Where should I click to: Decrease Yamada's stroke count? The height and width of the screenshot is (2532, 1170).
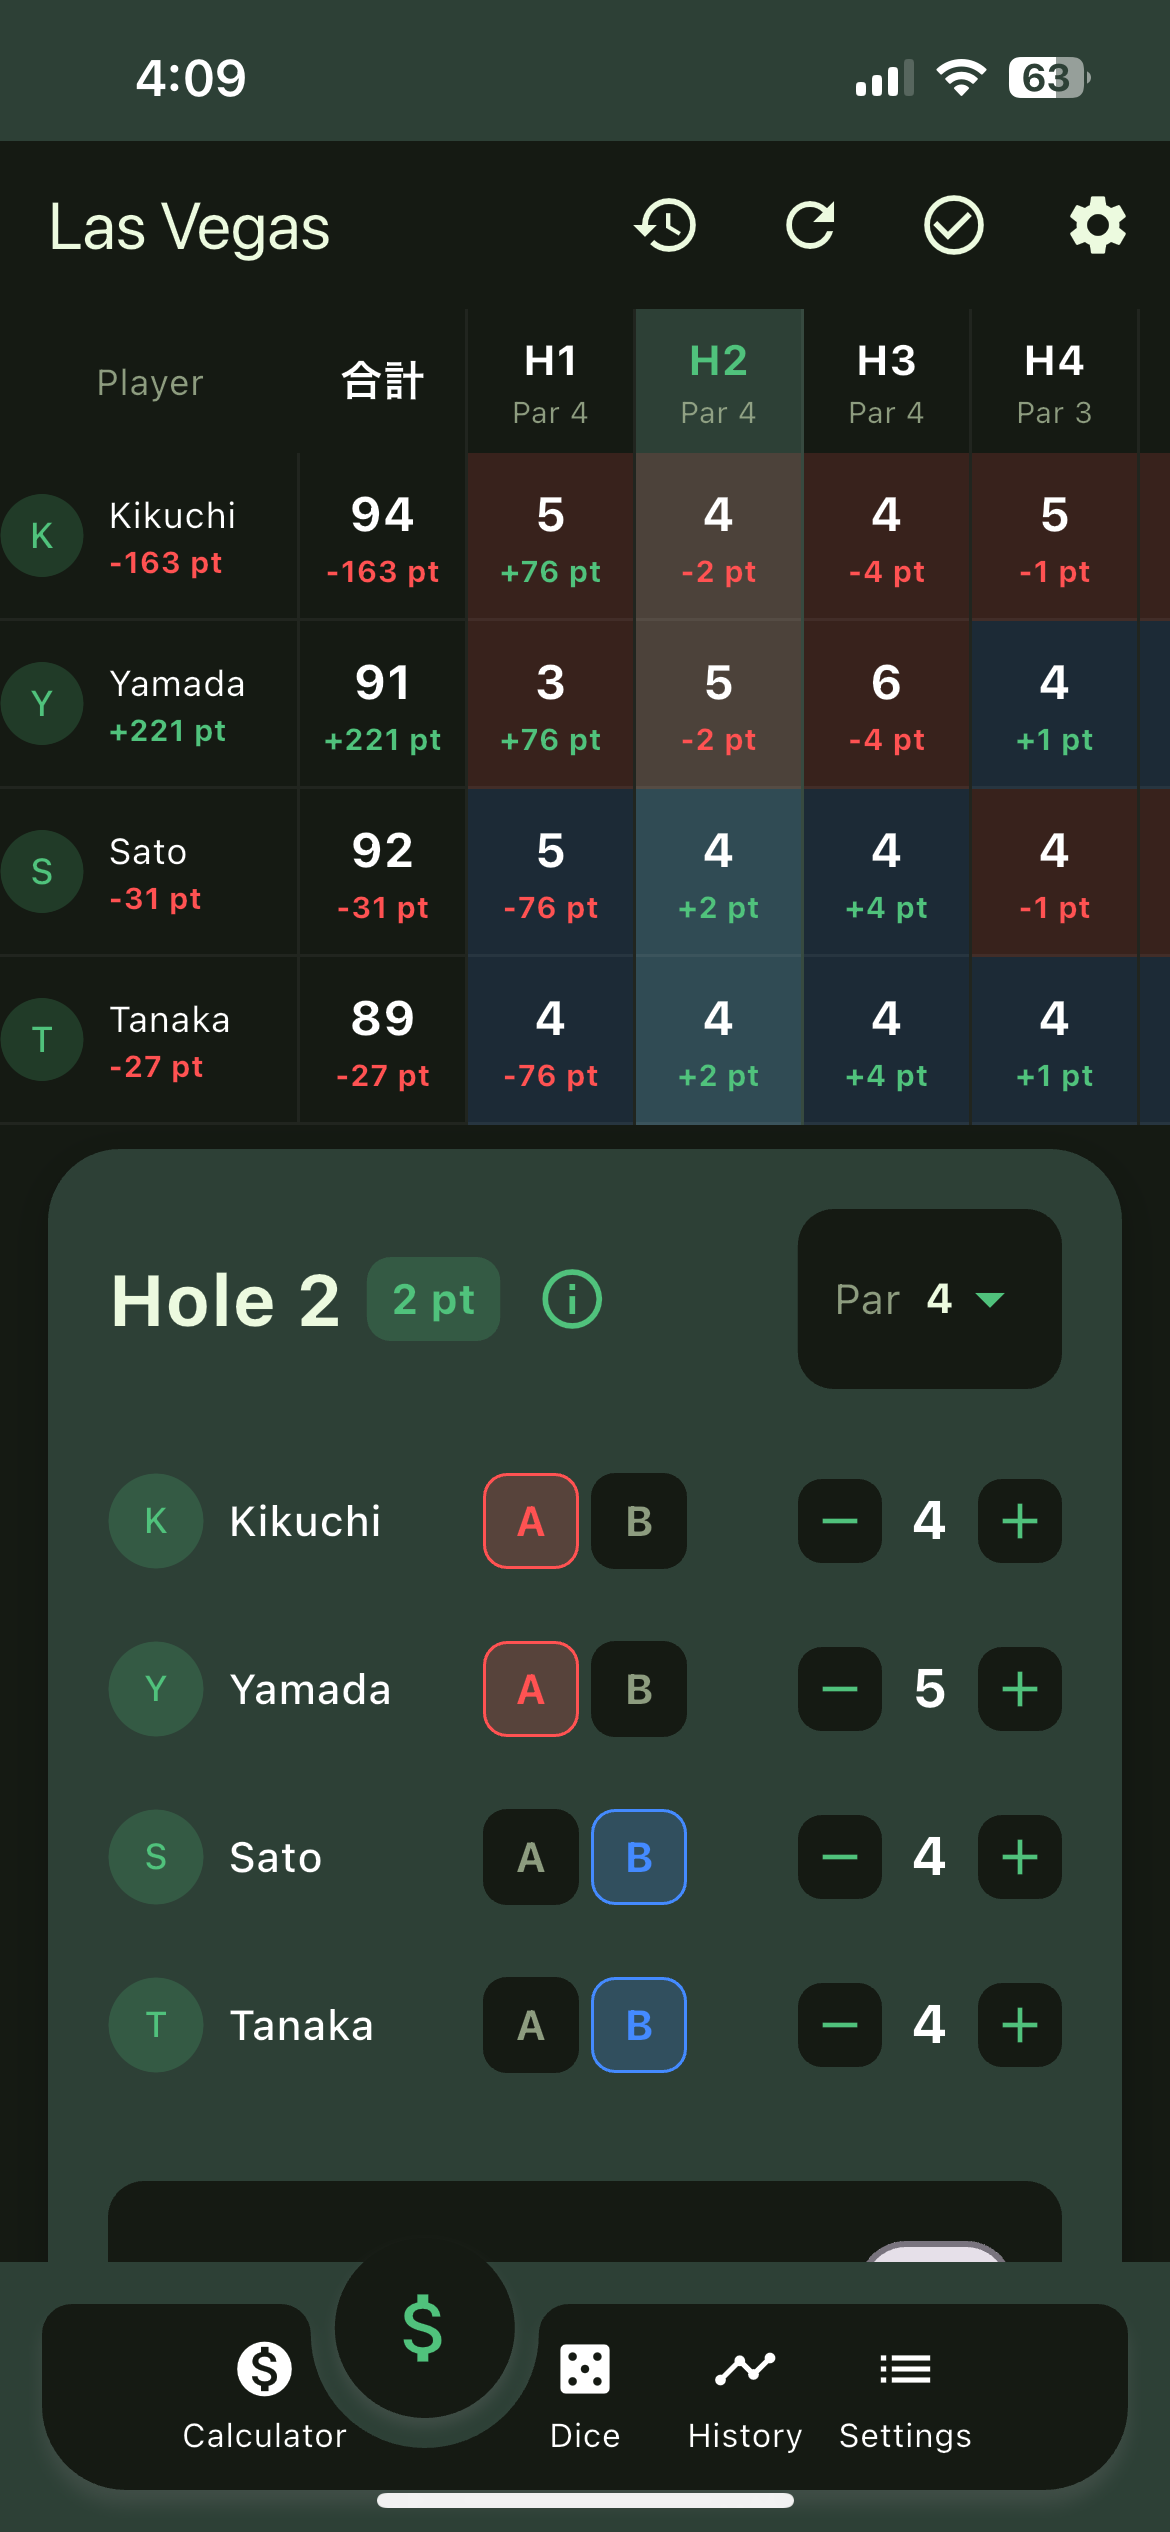point(840,1689)
